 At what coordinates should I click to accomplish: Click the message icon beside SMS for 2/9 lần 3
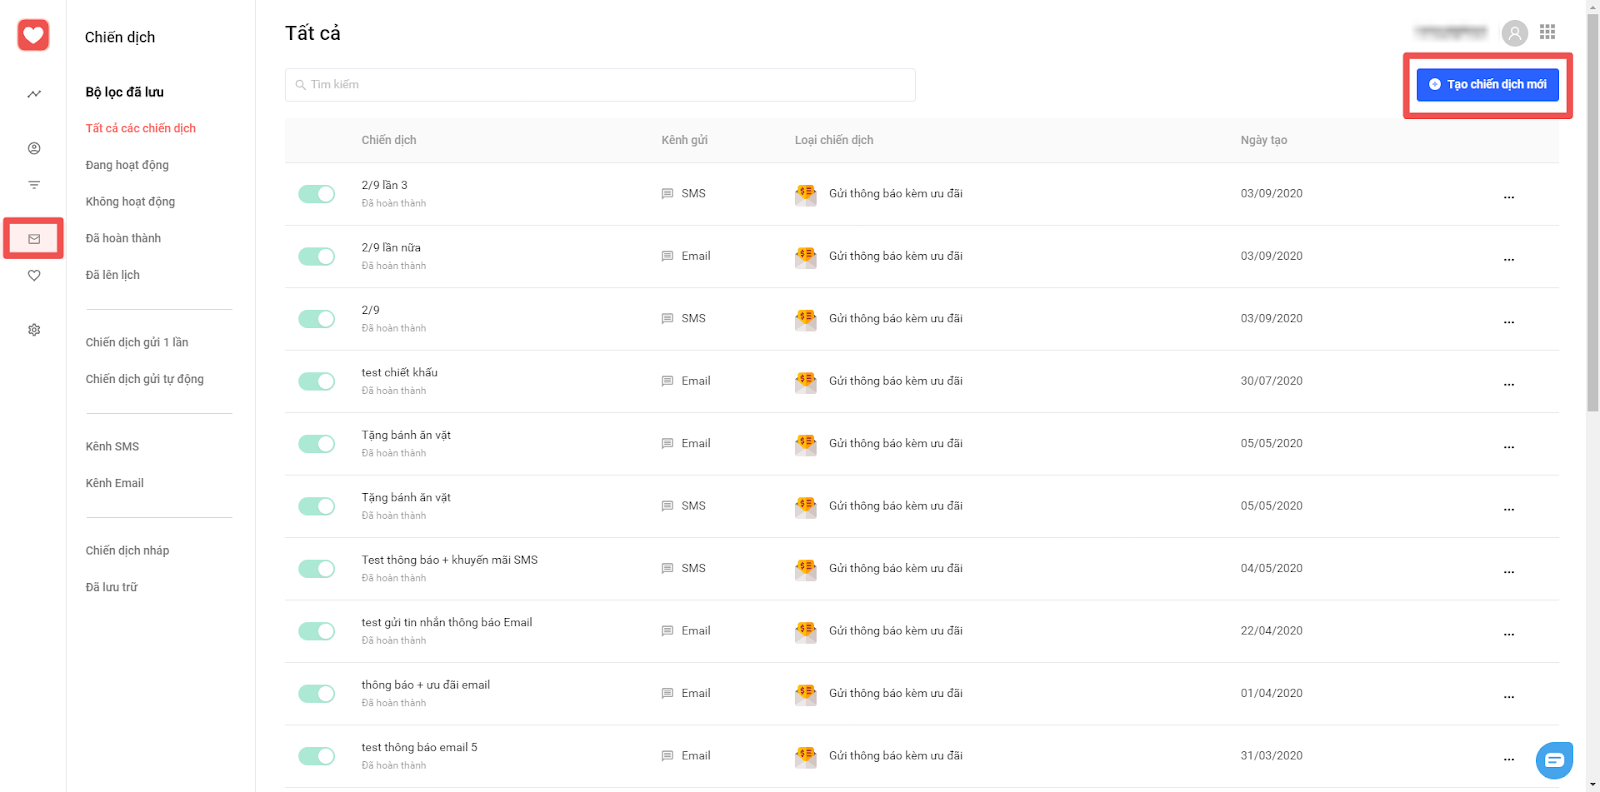coord(667,194)
